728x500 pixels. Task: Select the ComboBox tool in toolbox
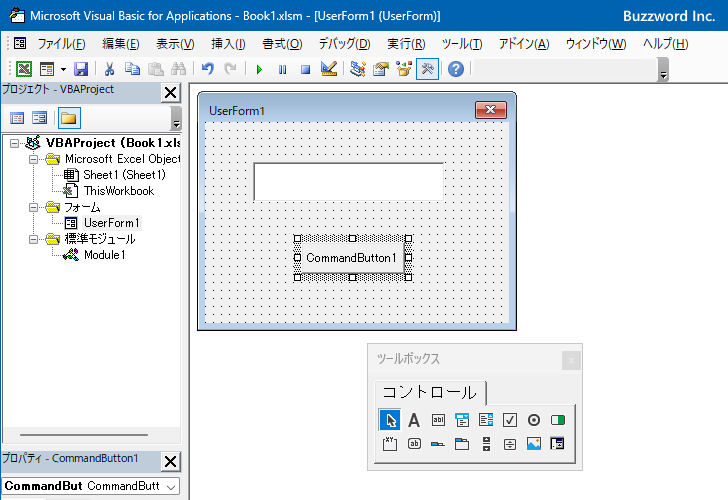462,420
